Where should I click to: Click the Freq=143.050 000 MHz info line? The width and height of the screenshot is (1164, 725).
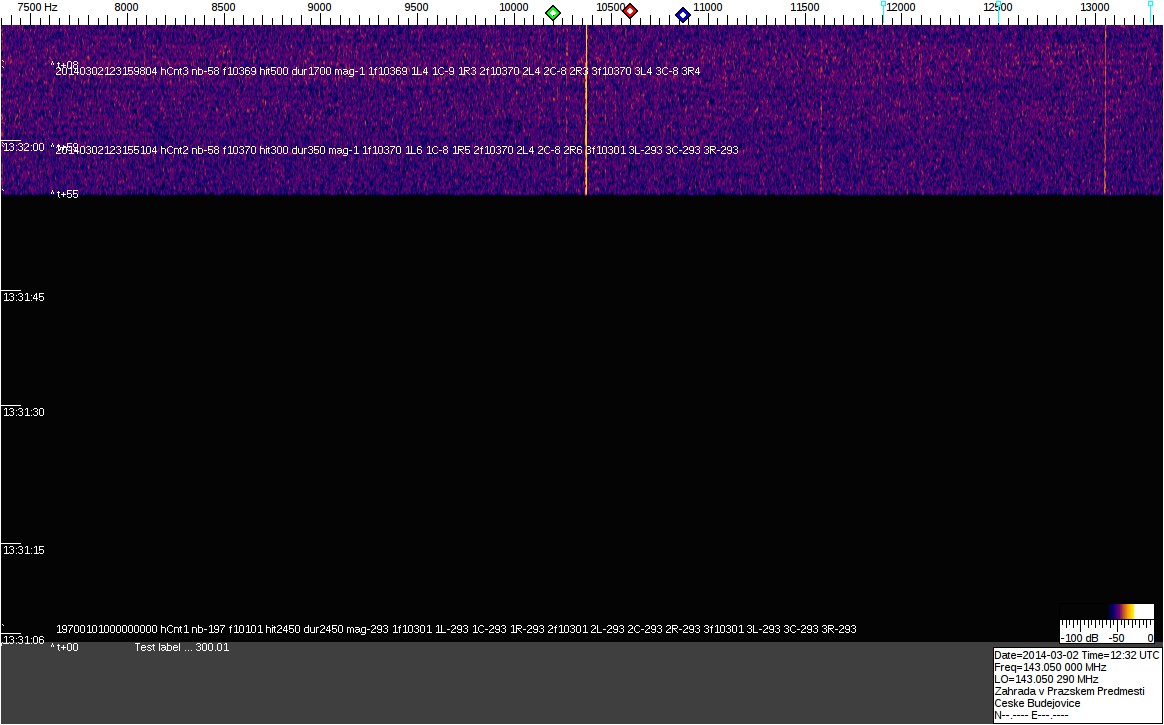point(1050,667)
